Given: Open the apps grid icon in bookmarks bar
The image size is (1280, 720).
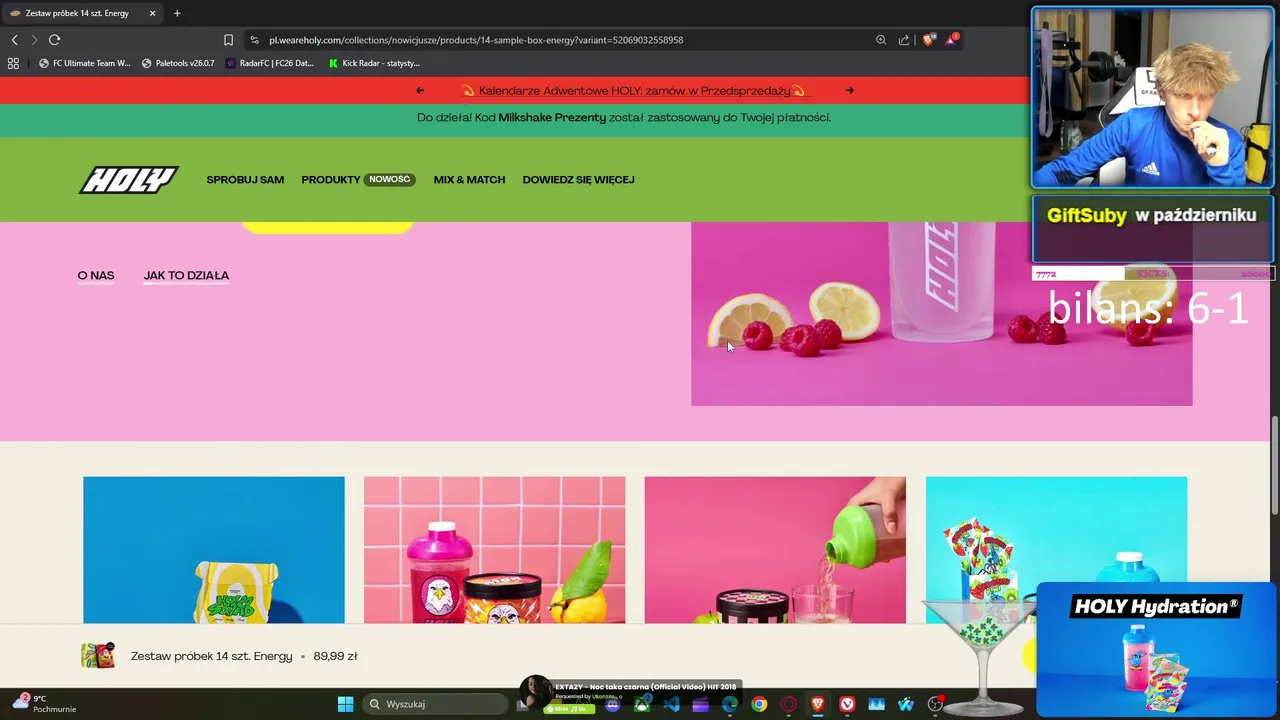Looking at the screenshot, I should 13,63.
